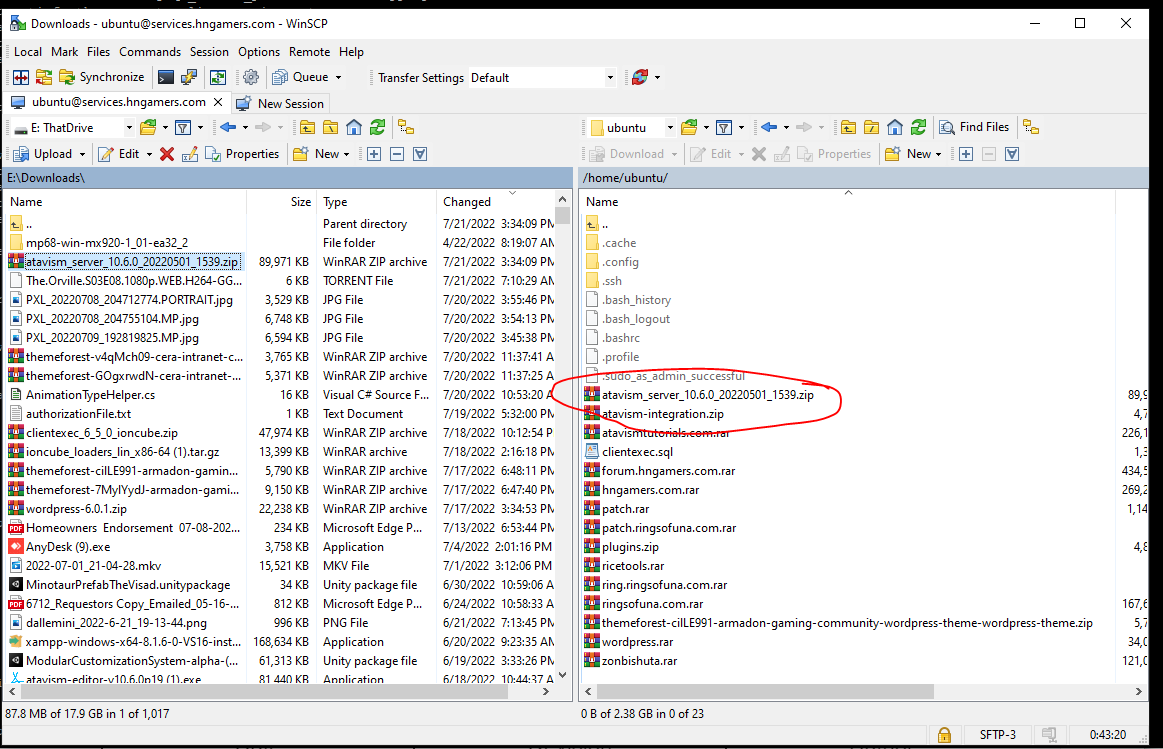Go back in the local panel history
This screenshot has height=749, width=1163.
click(228, 128)
